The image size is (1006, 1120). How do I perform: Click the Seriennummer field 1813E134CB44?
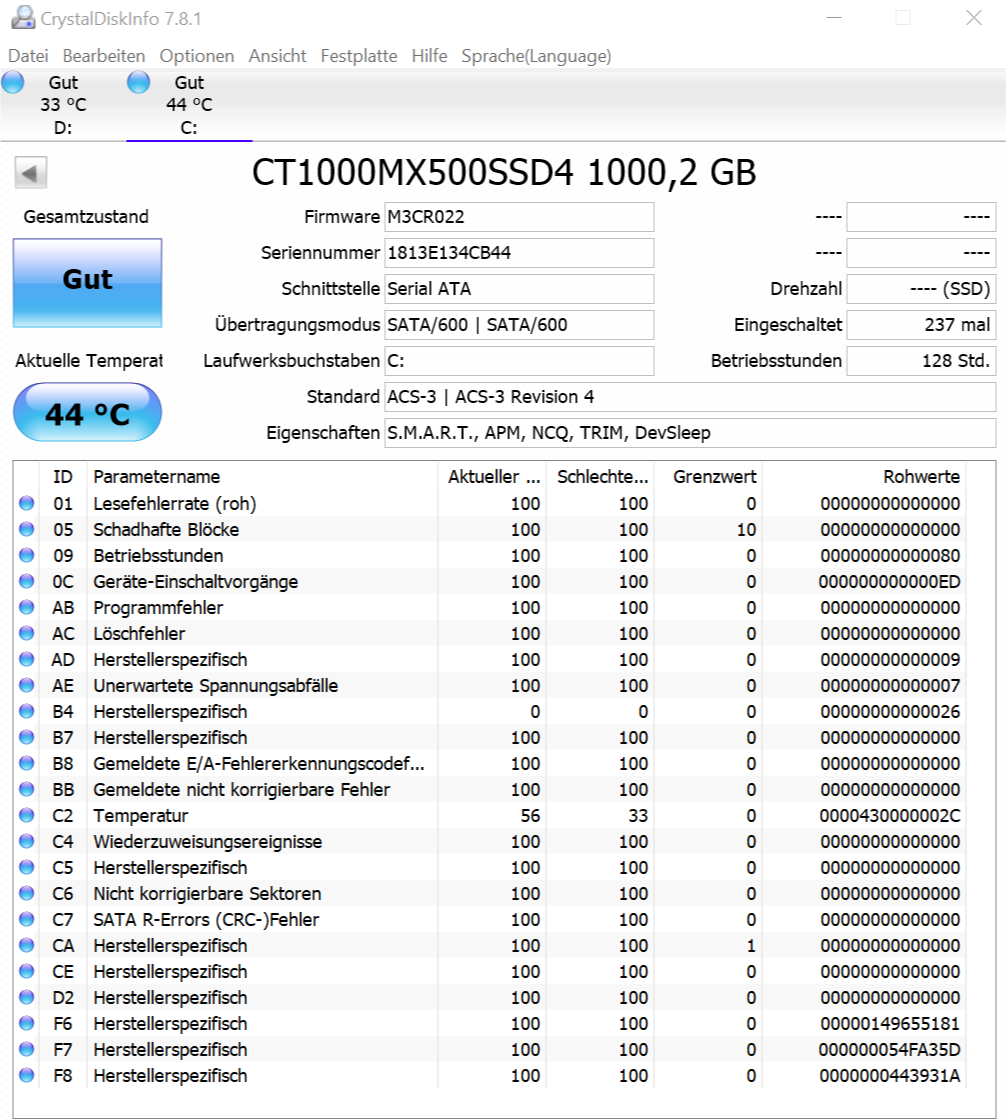coord(519,253)
